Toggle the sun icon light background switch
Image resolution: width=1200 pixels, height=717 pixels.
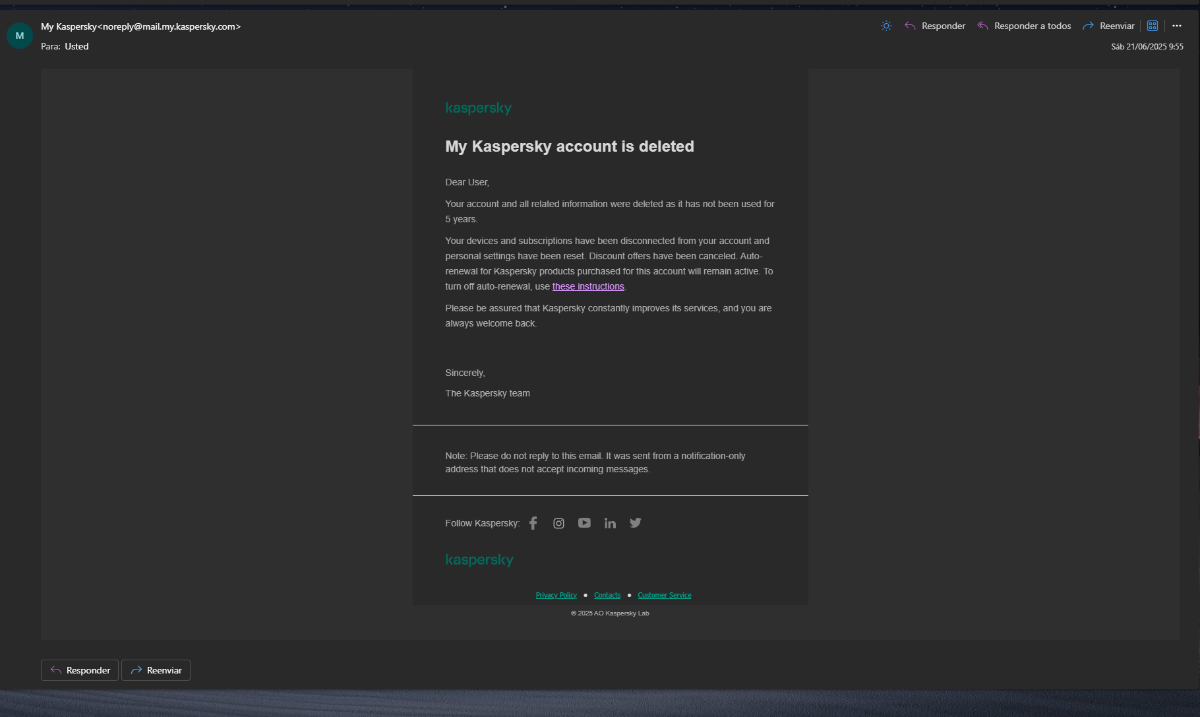pyautogui.click(x=886, y=26)
